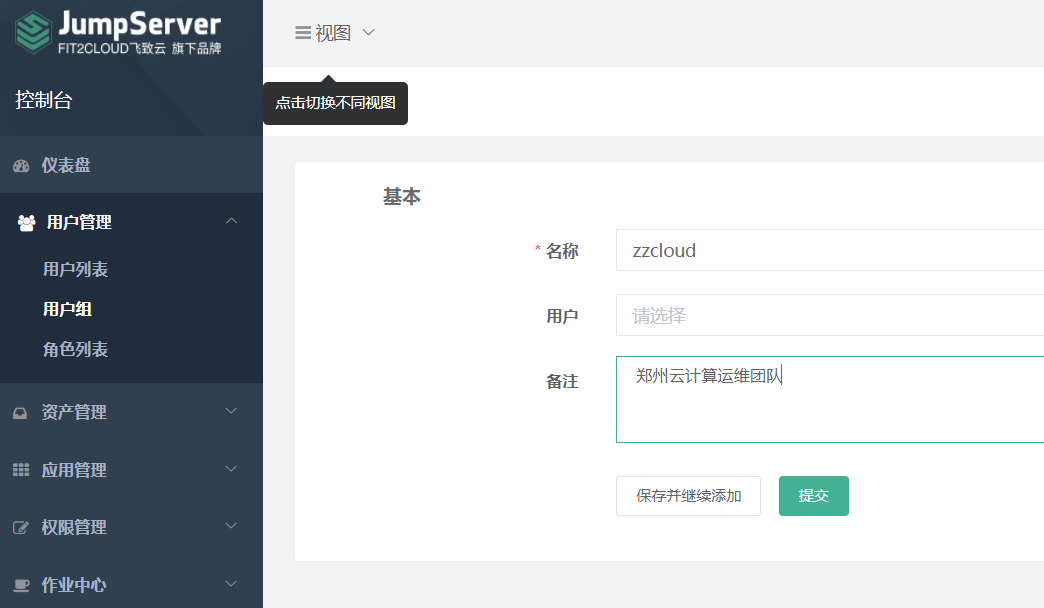
Task: Expand the 作业中心 menu chevron
Action: 231,584
